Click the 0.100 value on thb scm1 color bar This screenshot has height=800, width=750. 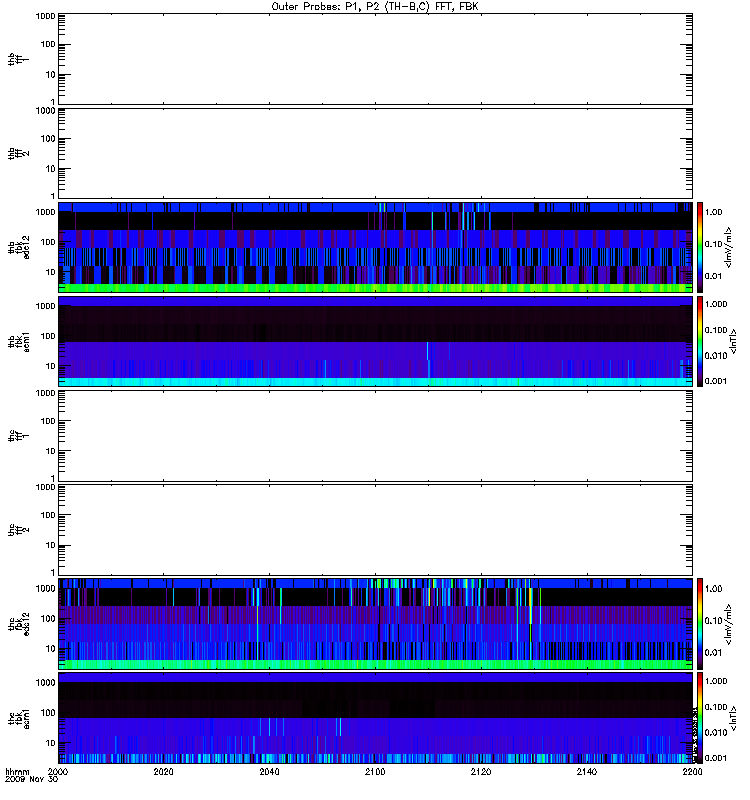[716, 330]
